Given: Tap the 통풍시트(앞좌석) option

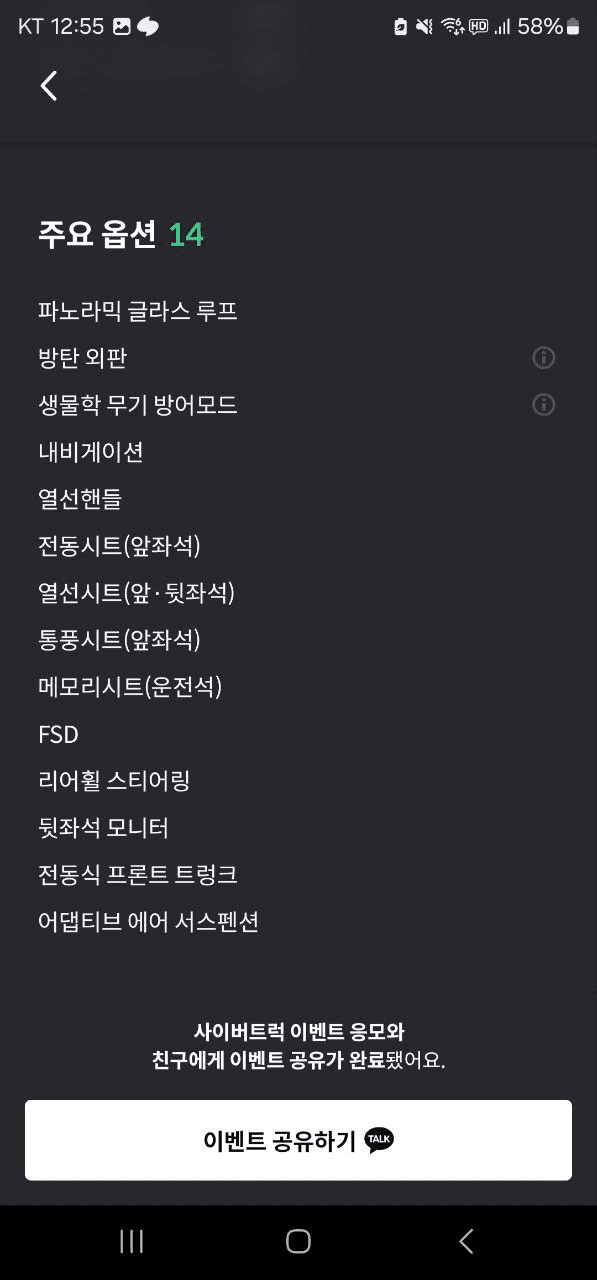Looking at the screenshot, I should coord(119,640).
